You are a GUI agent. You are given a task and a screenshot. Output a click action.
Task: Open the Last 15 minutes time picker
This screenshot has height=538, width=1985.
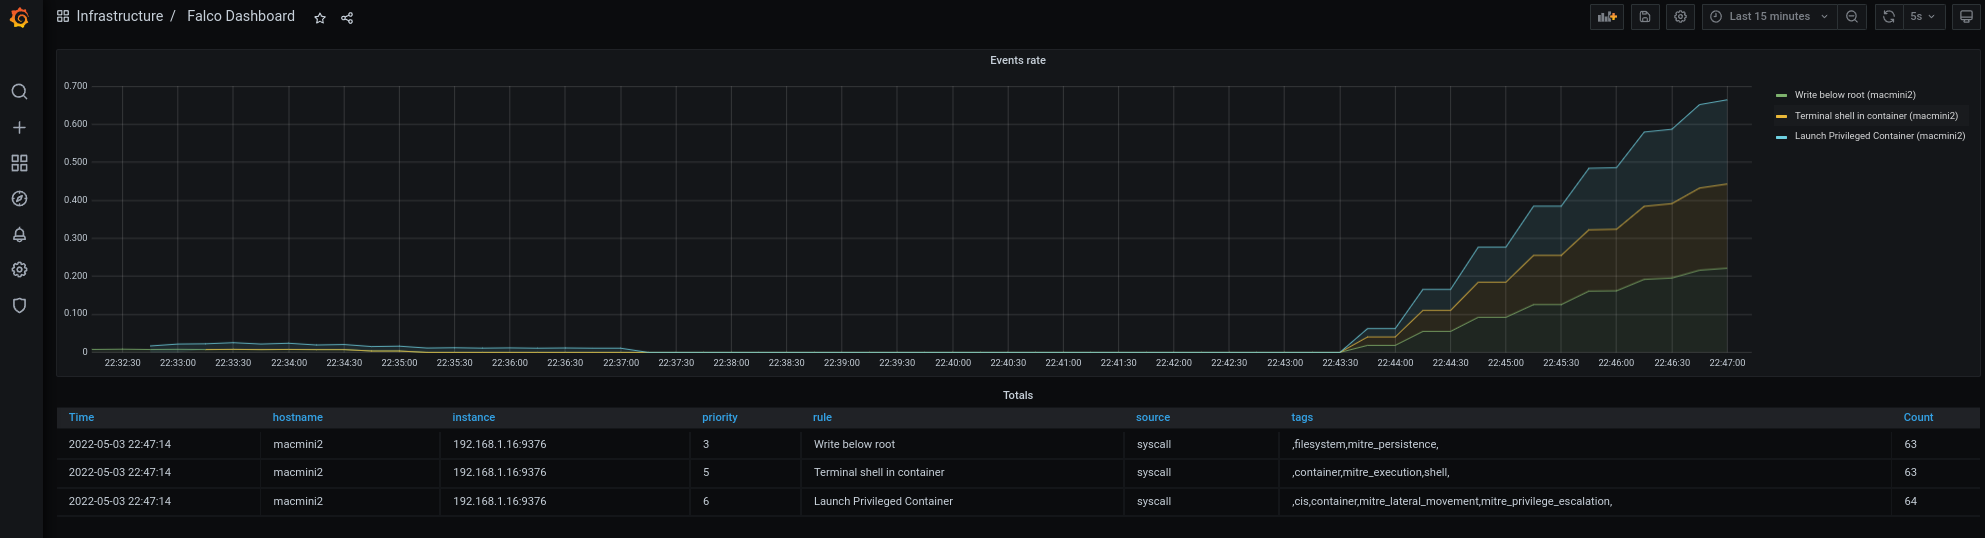click(x=1769, y=17)
